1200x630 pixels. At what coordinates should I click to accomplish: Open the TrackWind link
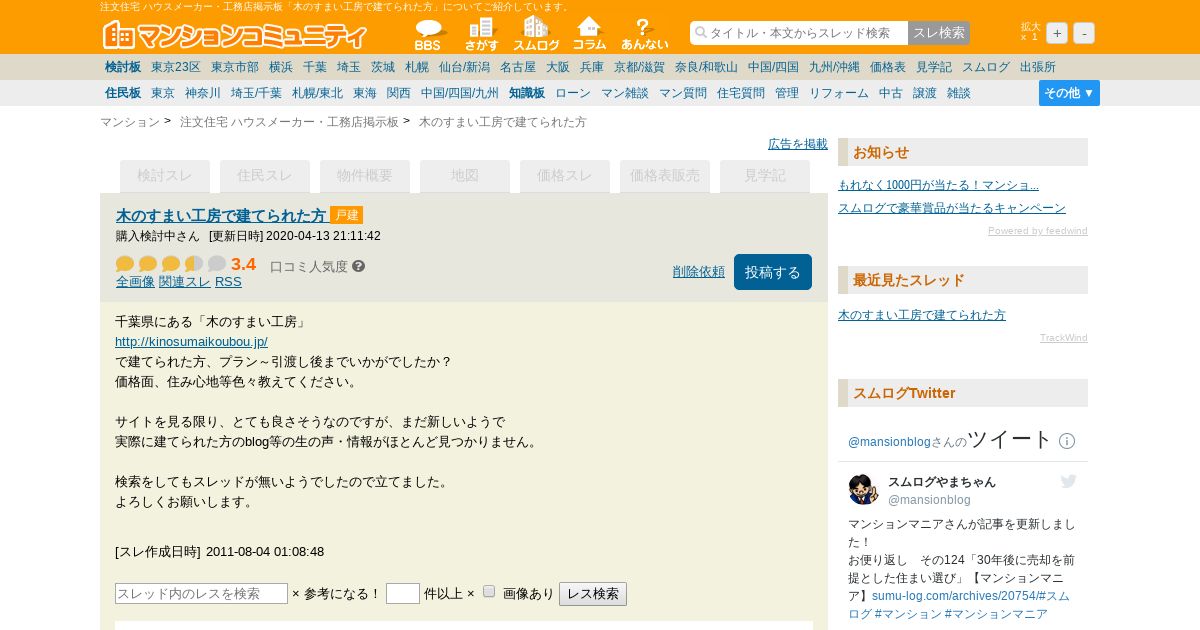tap(1064, 338)
